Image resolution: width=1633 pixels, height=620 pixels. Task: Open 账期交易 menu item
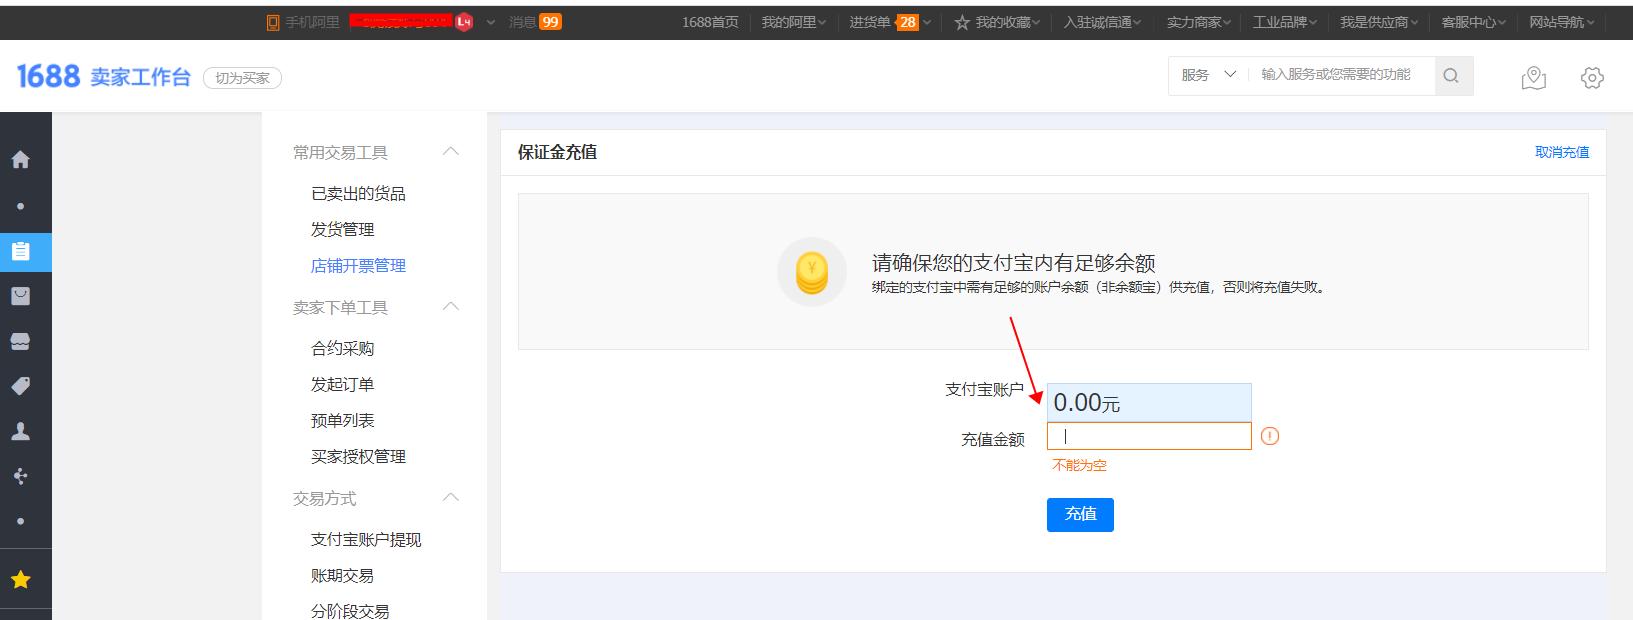(342, 576)
